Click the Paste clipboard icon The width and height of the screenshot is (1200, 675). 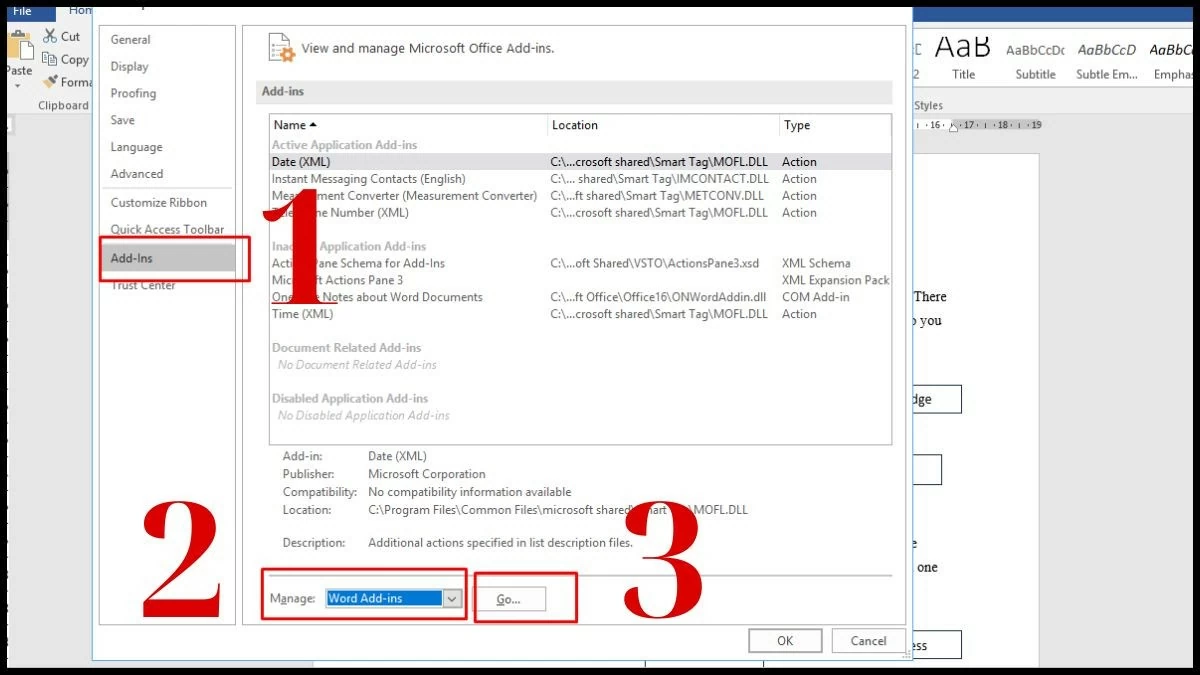tap(18, 48)
